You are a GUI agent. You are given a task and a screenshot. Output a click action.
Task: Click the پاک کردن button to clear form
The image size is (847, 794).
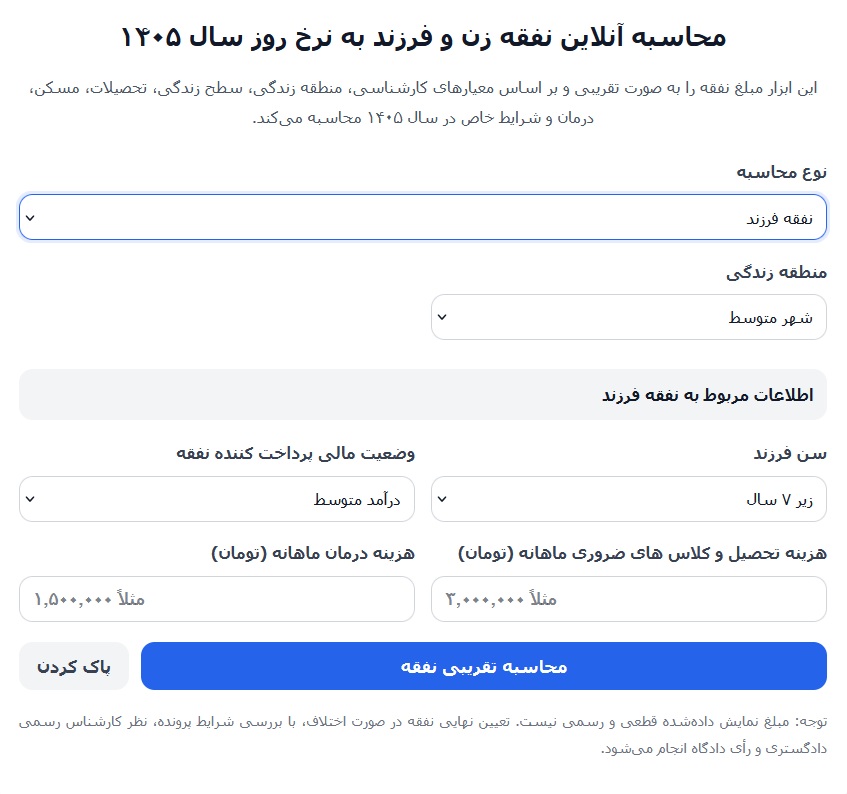[x=73, y=666]
